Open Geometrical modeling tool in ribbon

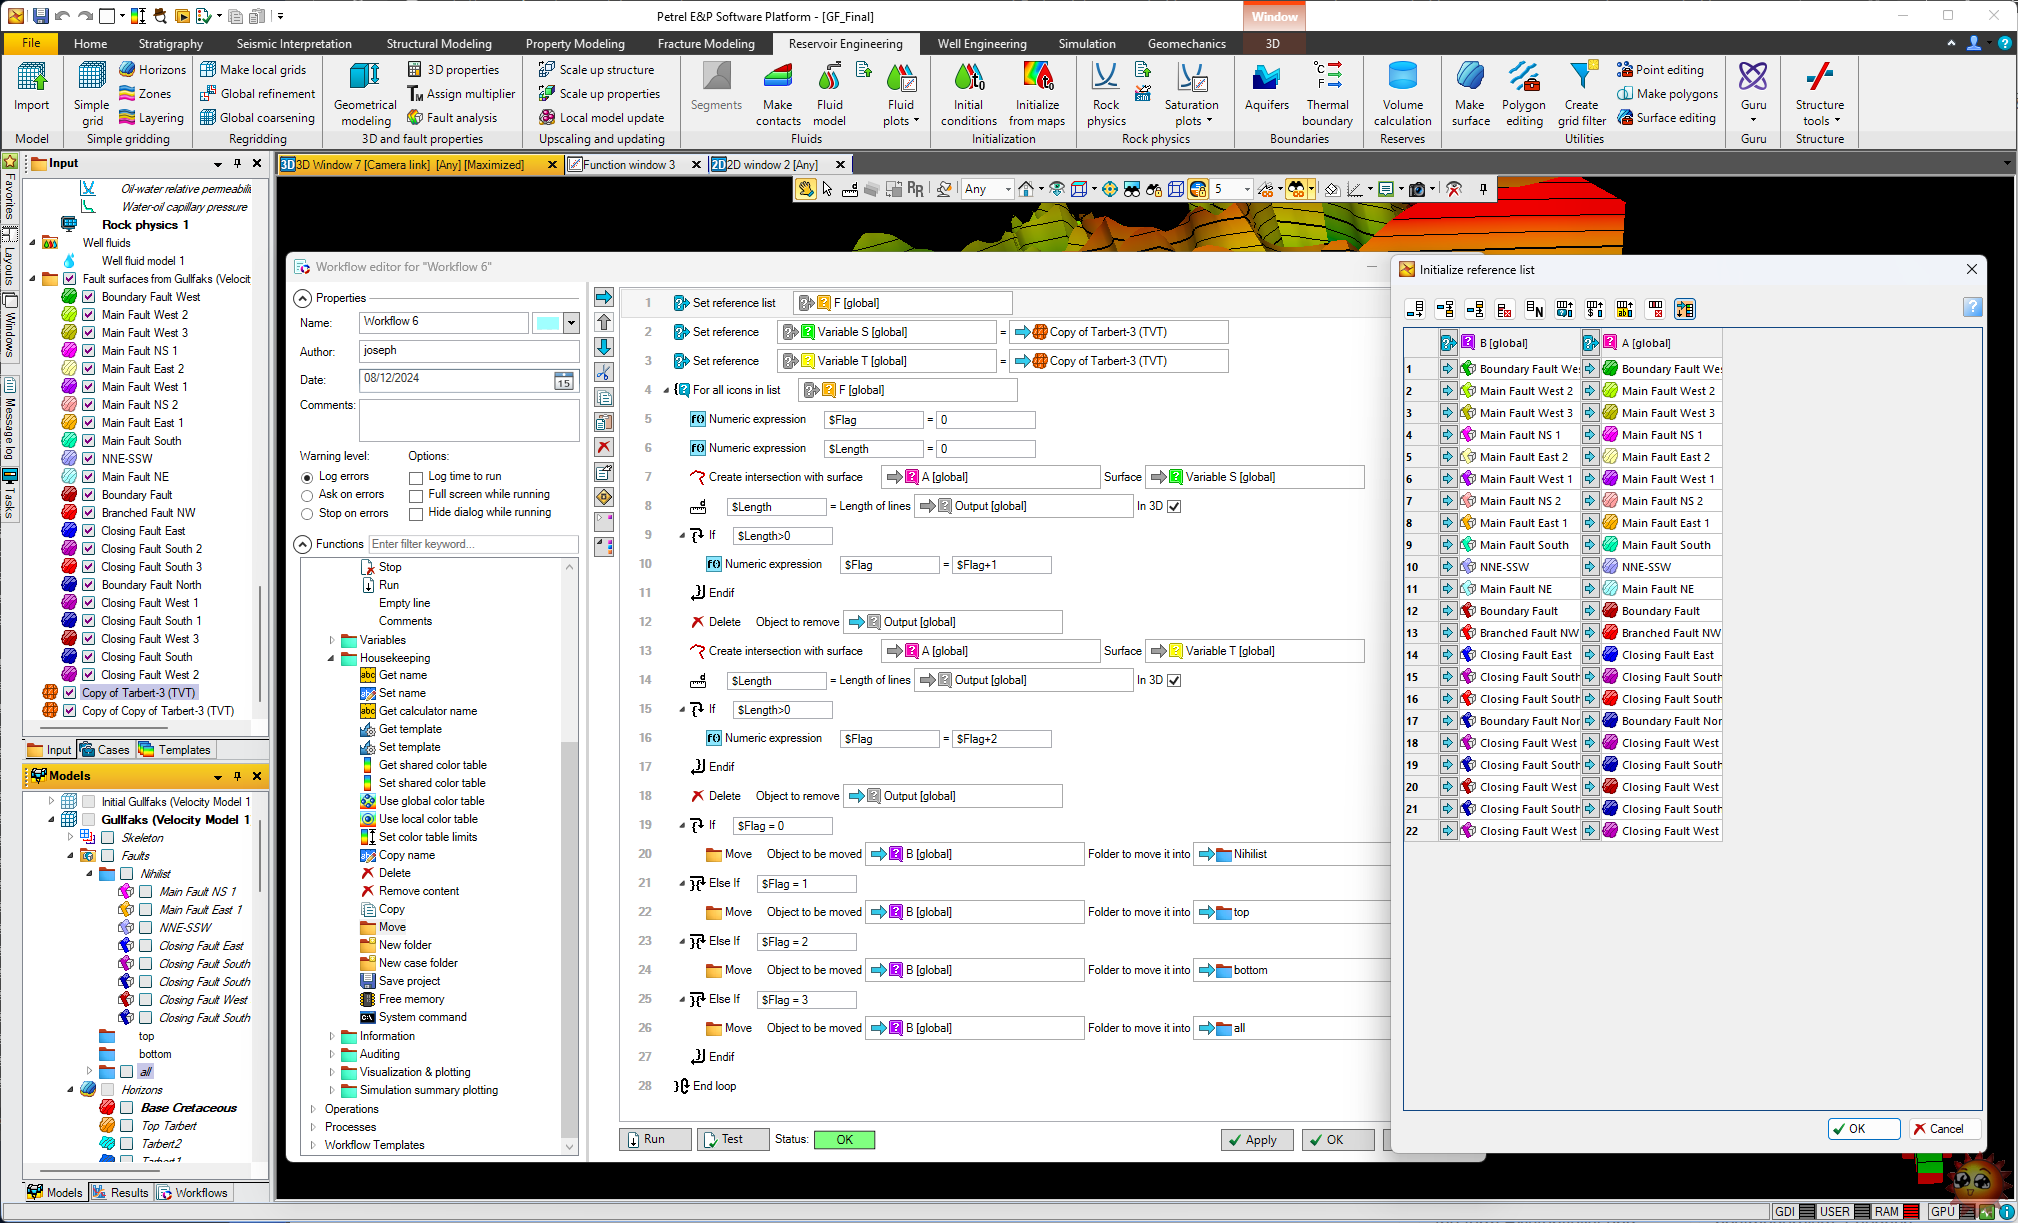pos(365,93)
